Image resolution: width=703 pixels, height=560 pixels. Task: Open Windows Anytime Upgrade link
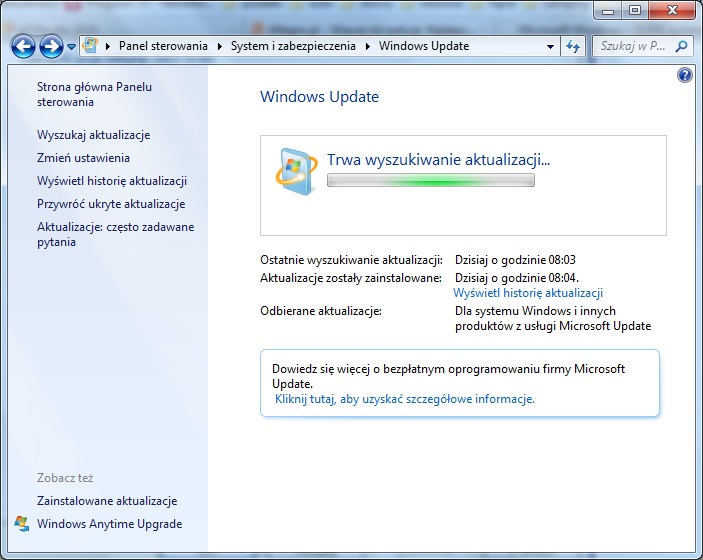109,524
